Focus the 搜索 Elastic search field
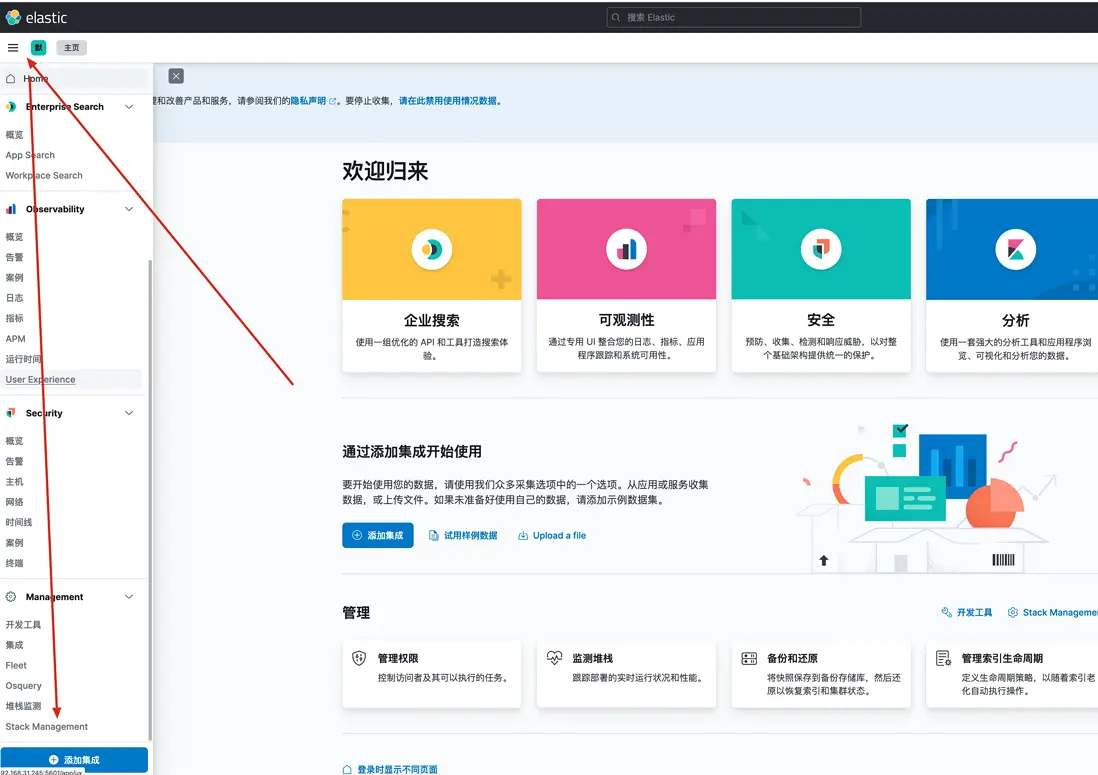The width and height of the screenshot is (1098, 775). click(x=733, y=18)
